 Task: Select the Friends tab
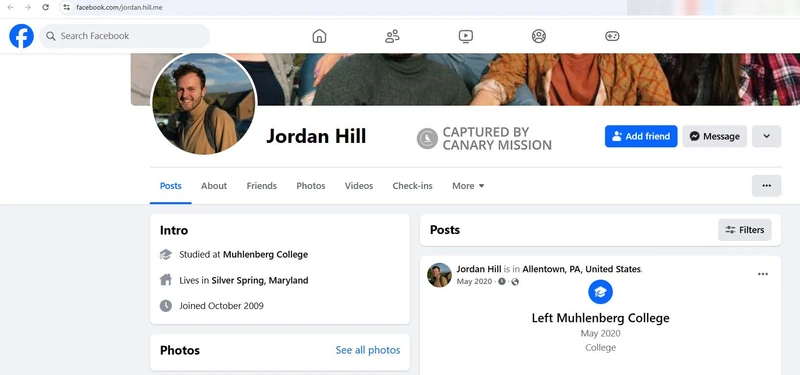(262, 186)
